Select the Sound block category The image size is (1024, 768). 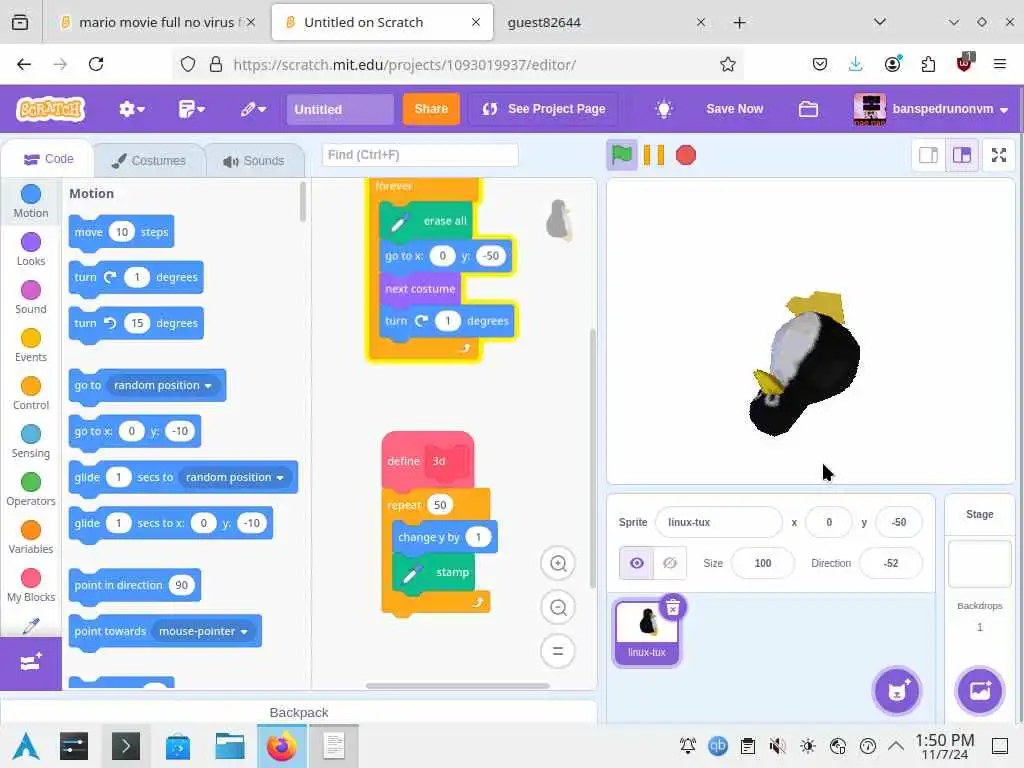pyautogui.click(x=31, y=297)
